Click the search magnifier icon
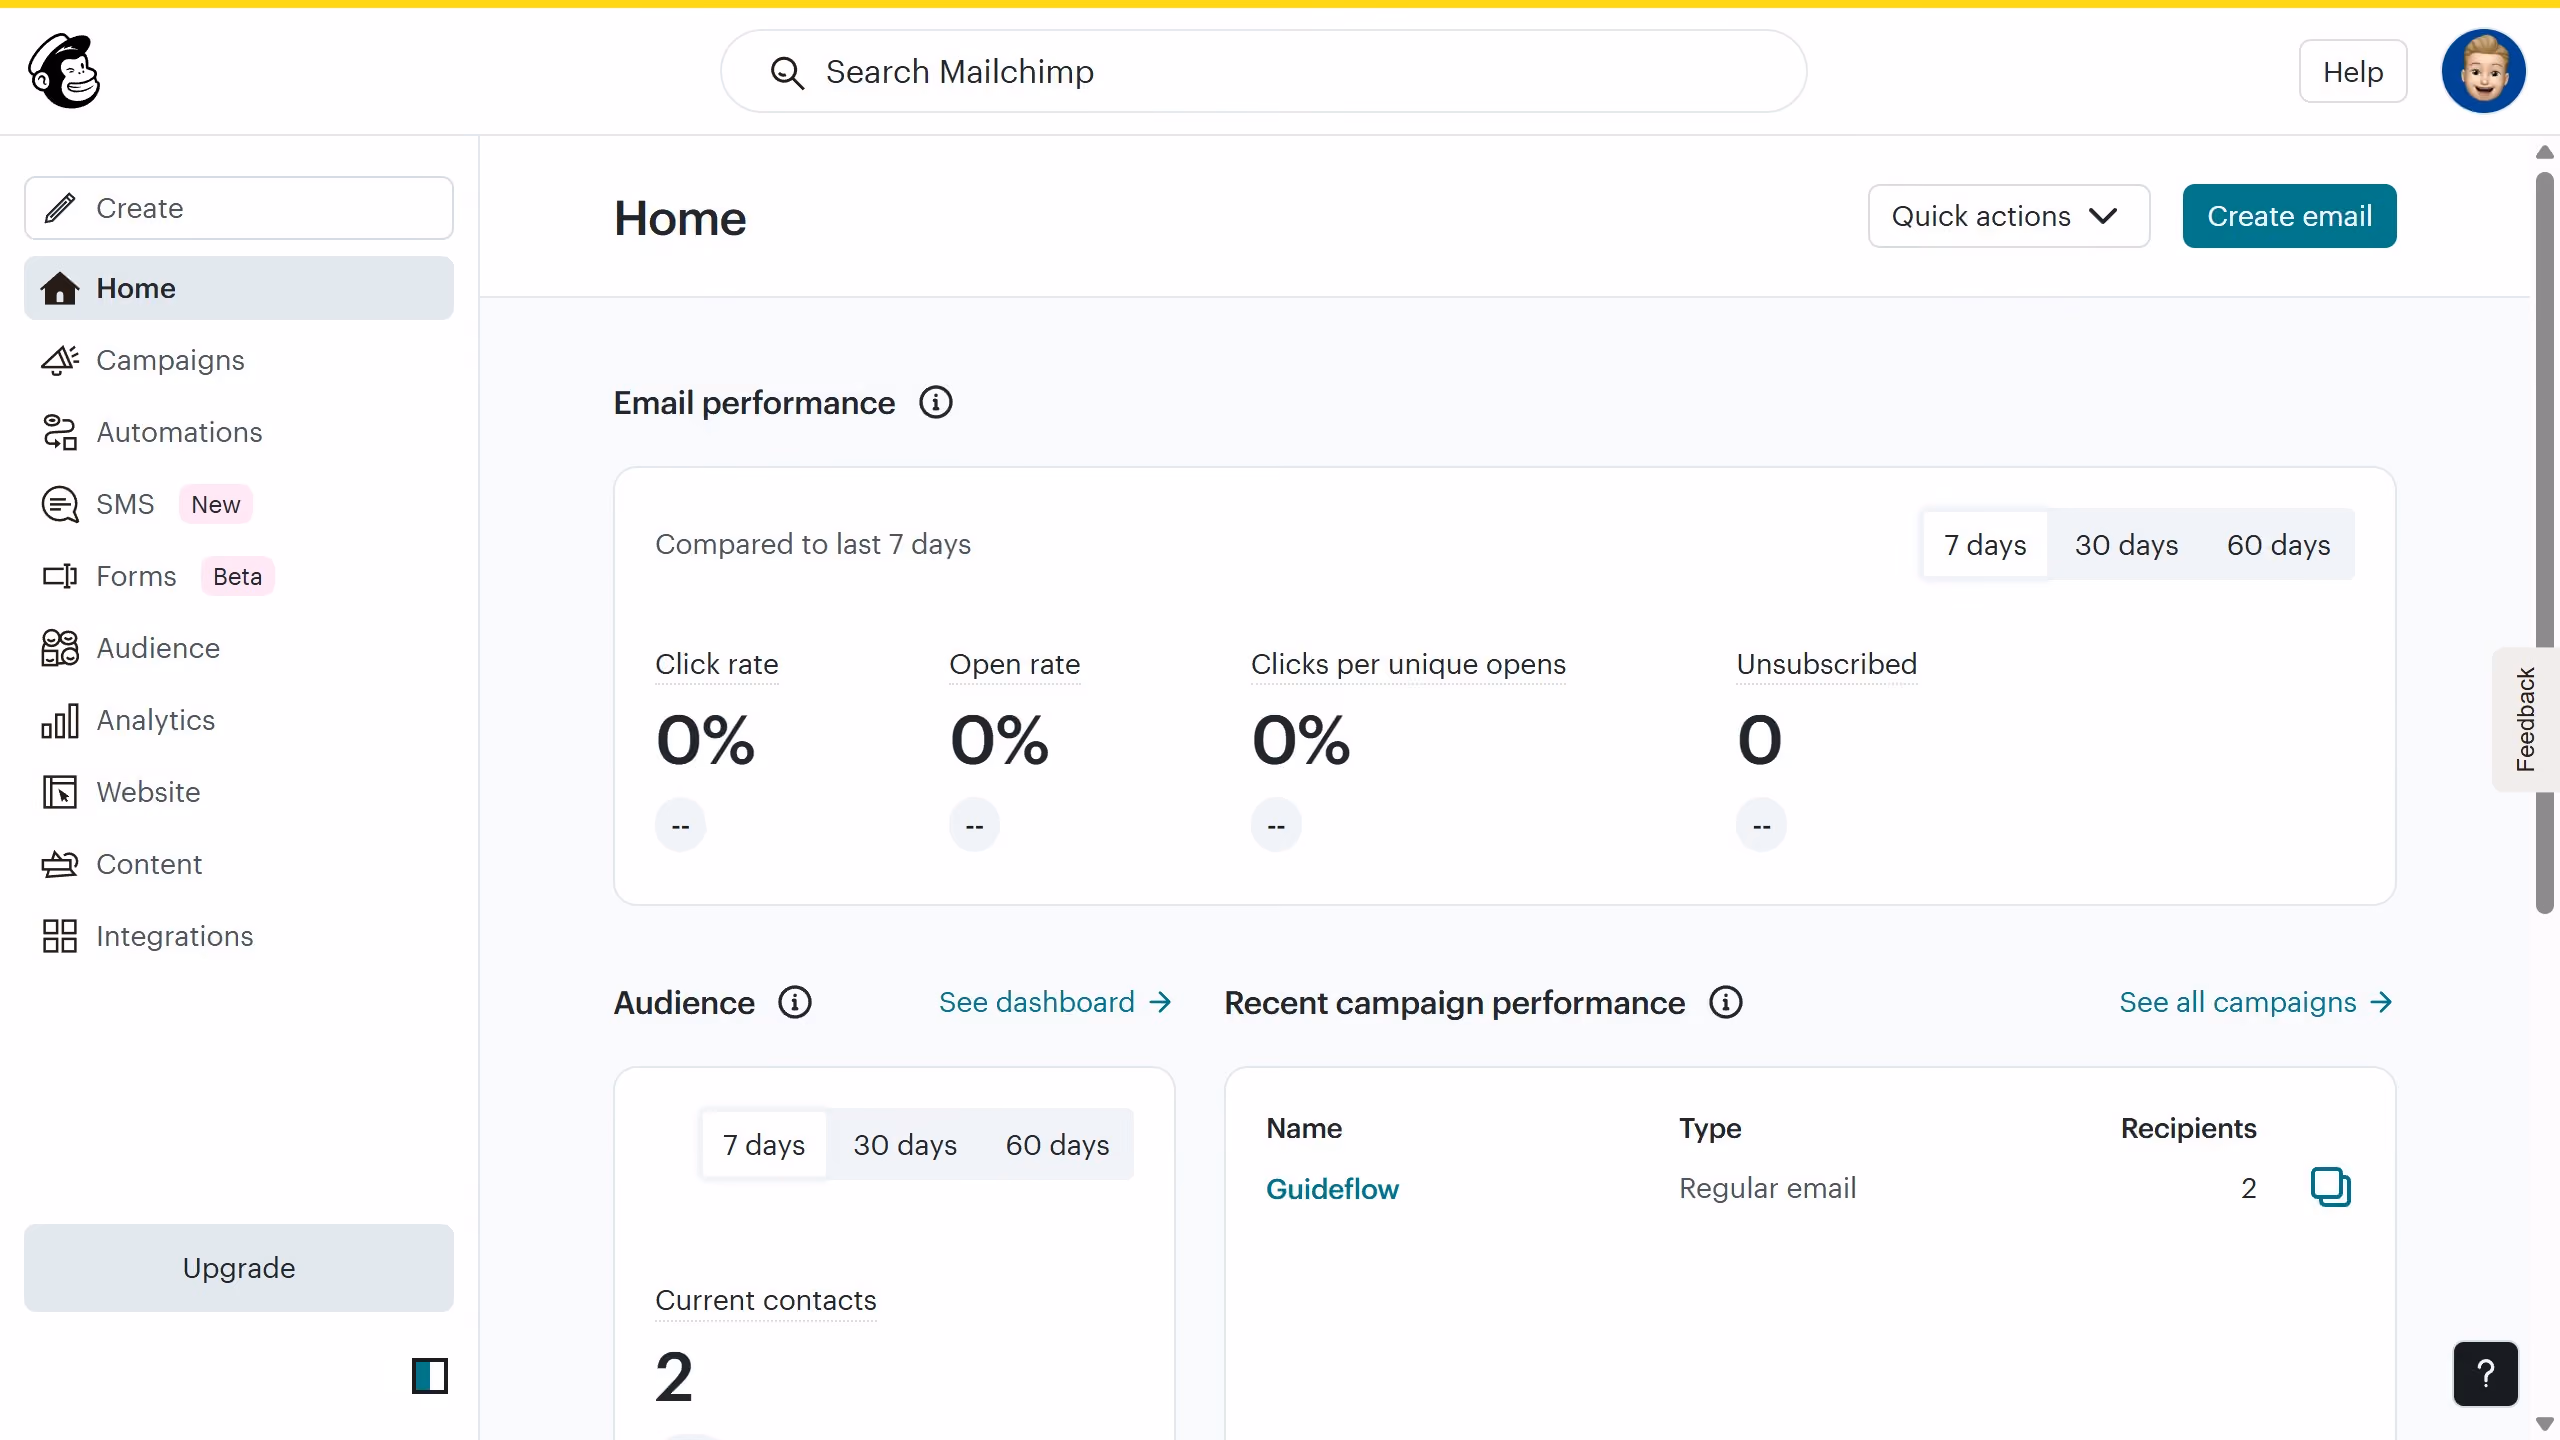This screenshot has height=1440, width=2560. point(787,72)
